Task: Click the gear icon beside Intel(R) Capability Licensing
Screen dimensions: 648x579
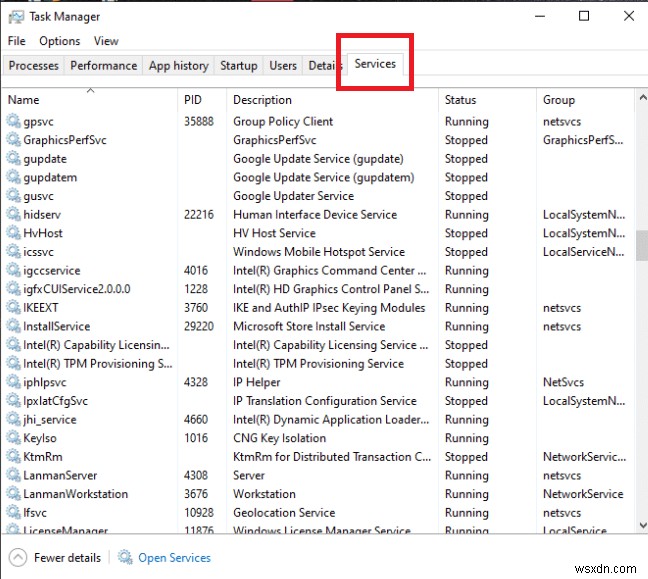Action: [13, 345]
